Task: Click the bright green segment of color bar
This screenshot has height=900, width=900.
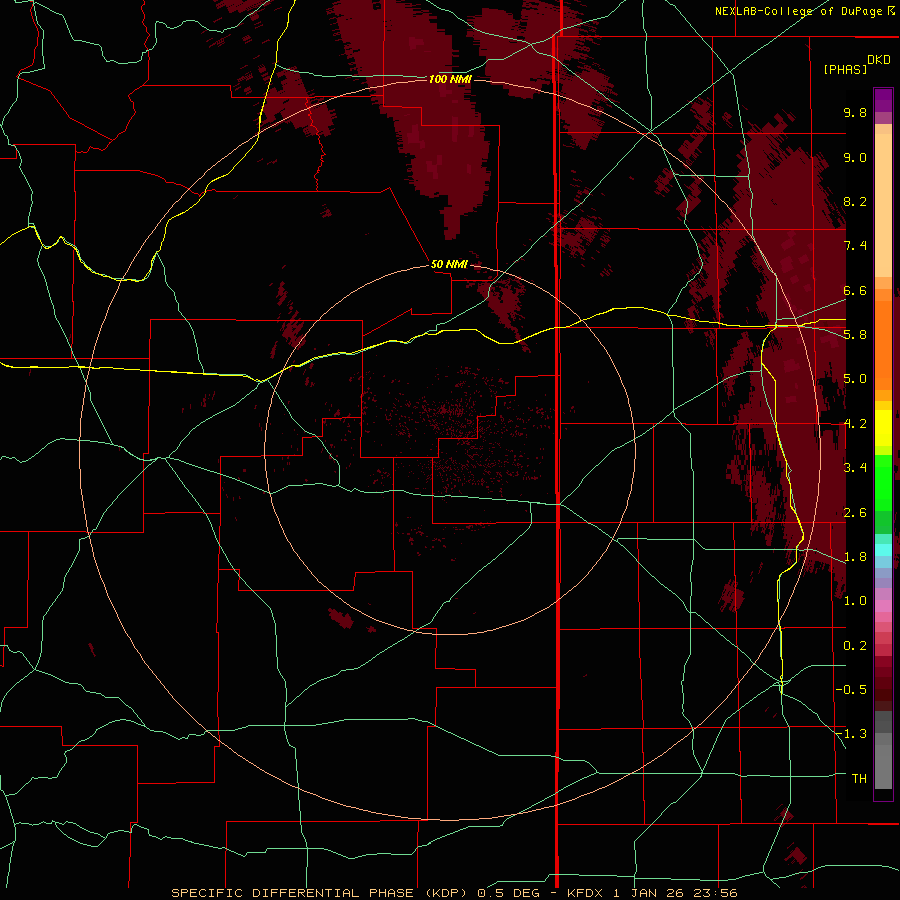Action: tap(883, 482)
